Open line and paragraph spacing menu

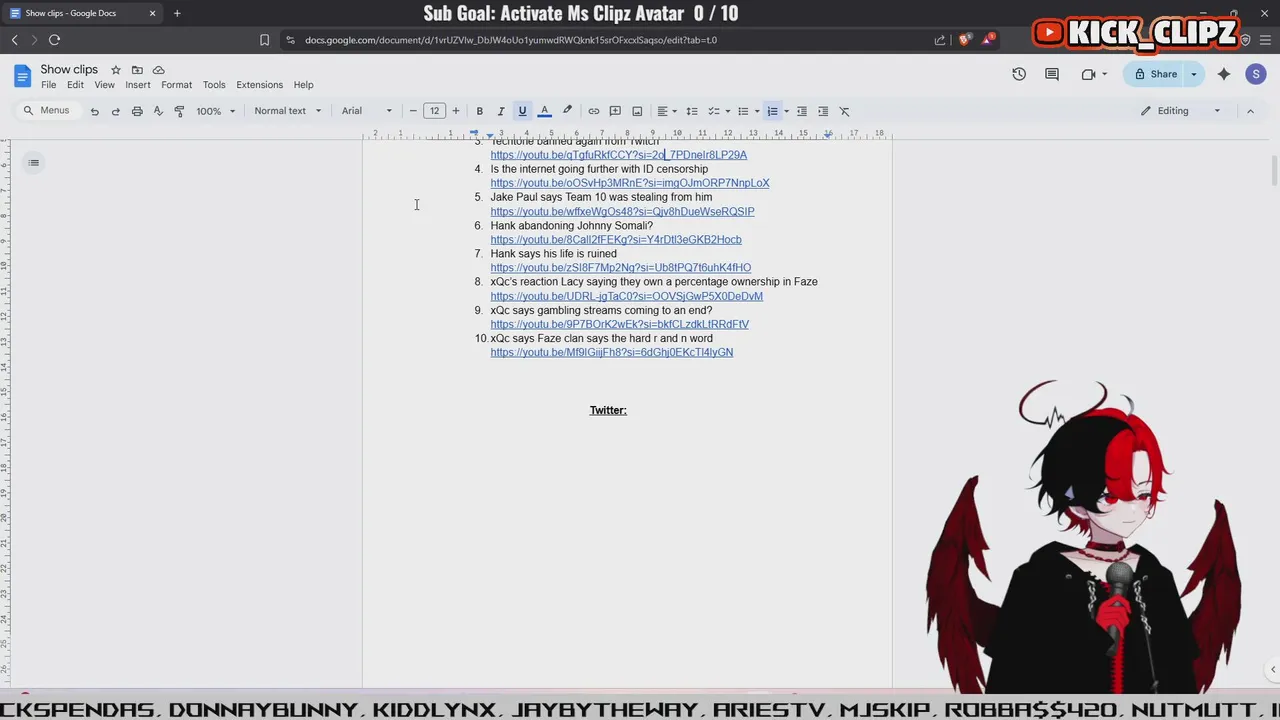[692, 111]
